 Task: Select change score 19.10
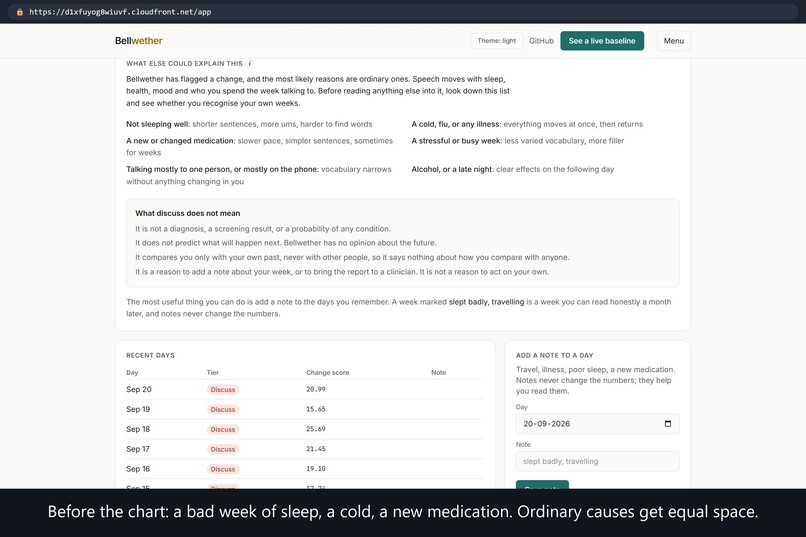point(316,469)
